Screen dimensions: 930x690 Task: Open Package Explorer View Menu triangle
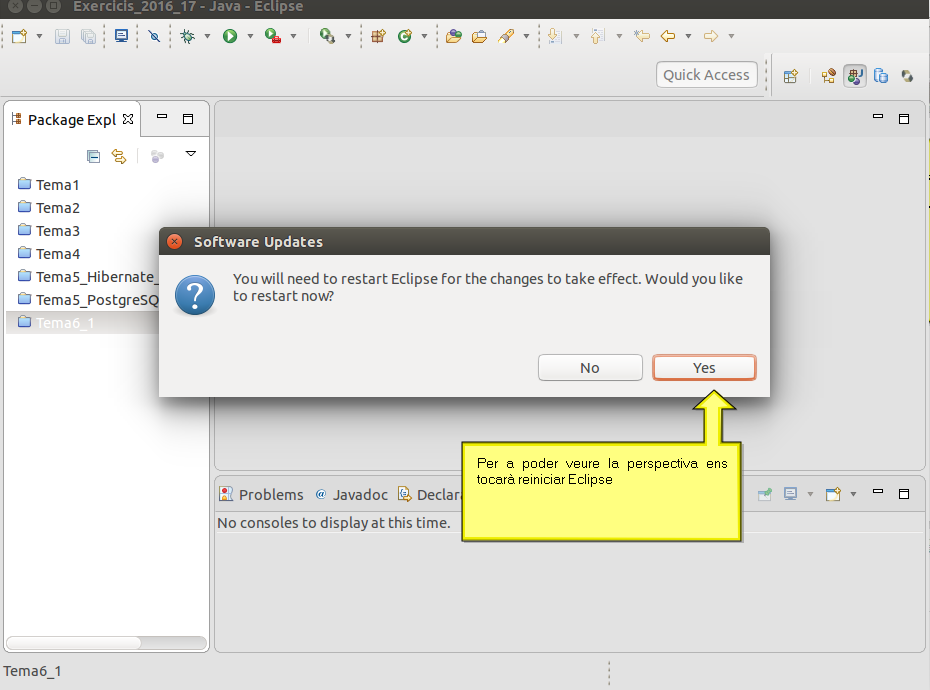pyautogui.click(x=190, y=154)
